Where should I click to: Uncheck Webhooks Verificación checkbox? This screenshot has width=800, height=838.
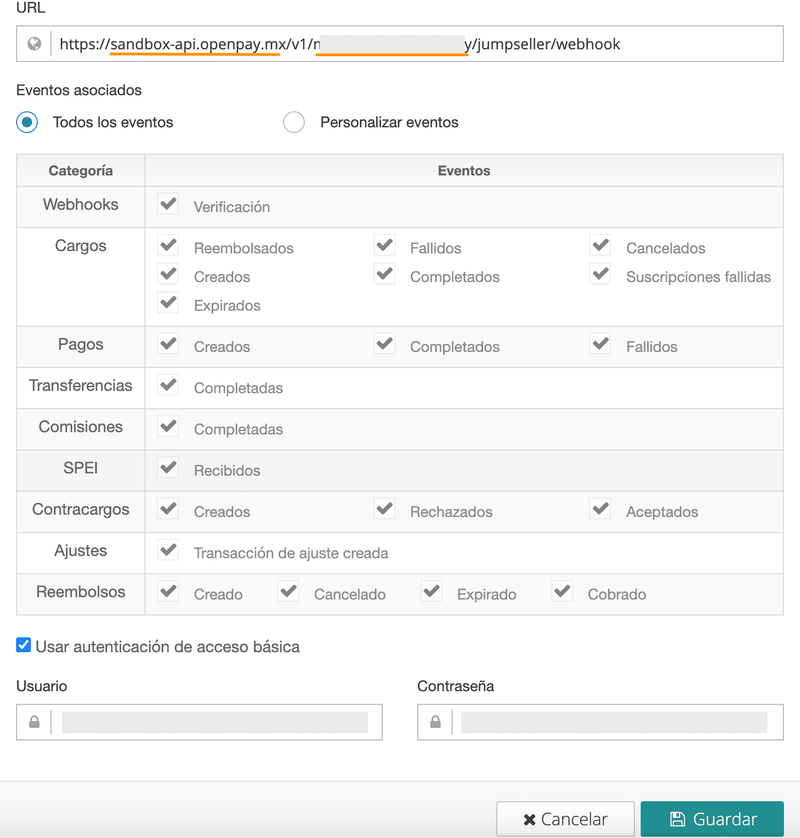click(168, 204)
